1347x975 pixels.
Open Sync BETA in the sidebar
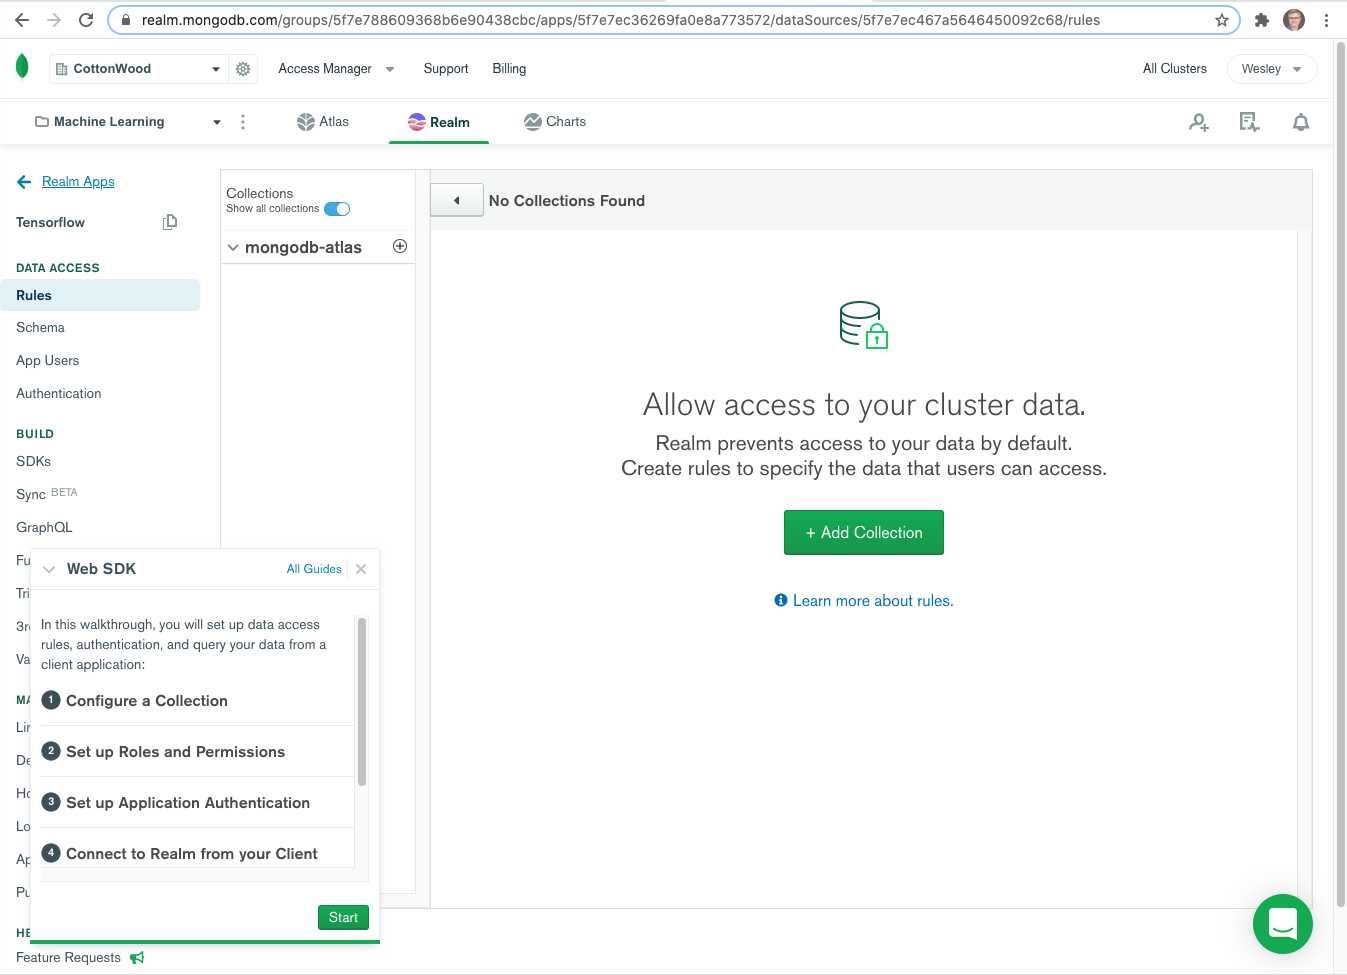click(x=46, y=494)
